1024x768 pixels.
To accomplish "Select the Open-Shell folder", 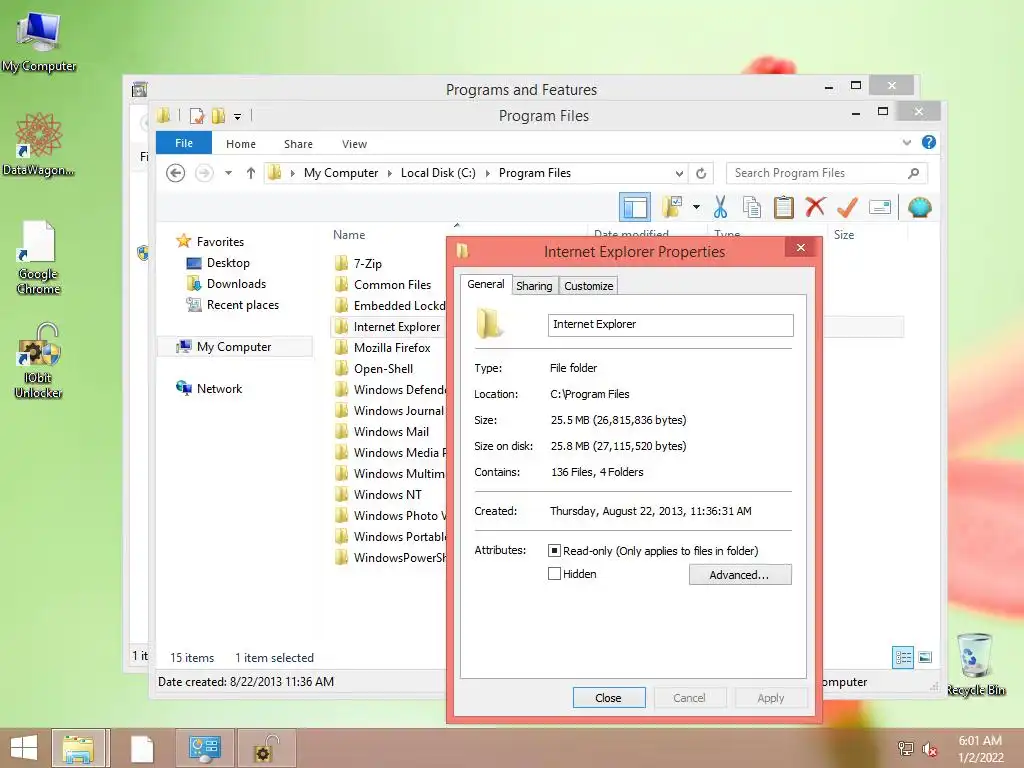I will pyautogui.click(x=383, y=368).
